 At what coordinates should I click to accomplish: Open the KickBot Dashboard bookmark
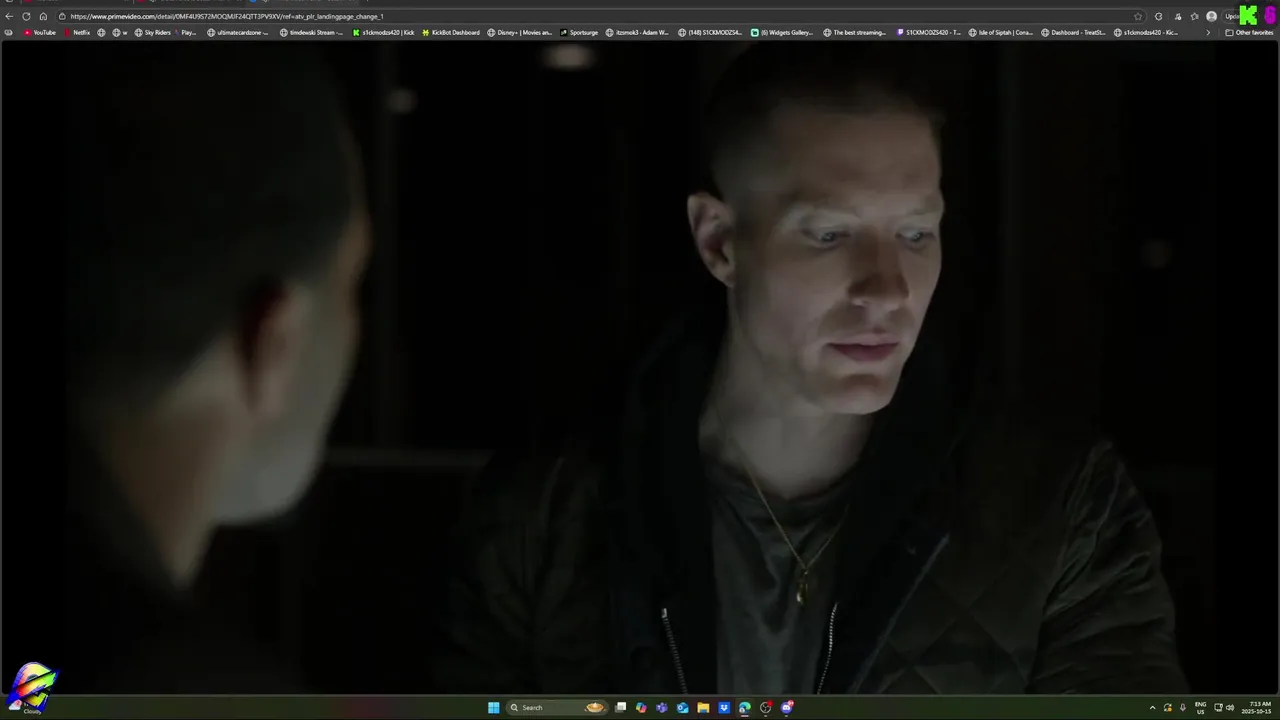(x=451, y=33)
